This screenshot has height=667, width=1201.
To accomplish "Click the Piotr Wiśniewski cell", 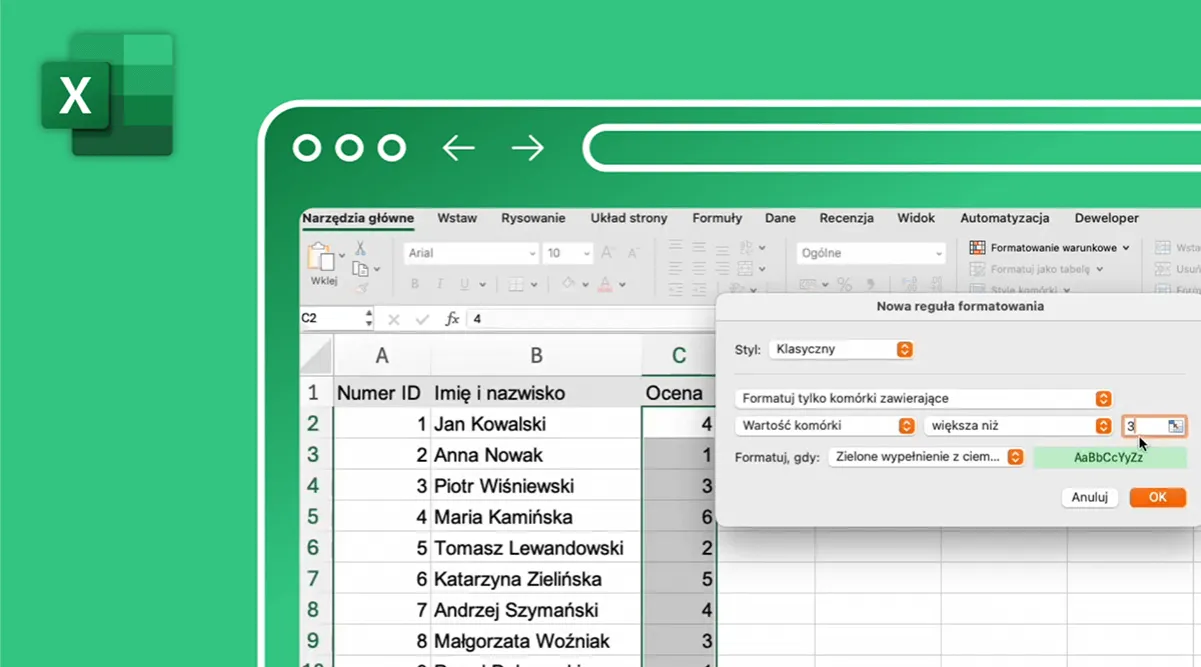I will tap(536, 486).
